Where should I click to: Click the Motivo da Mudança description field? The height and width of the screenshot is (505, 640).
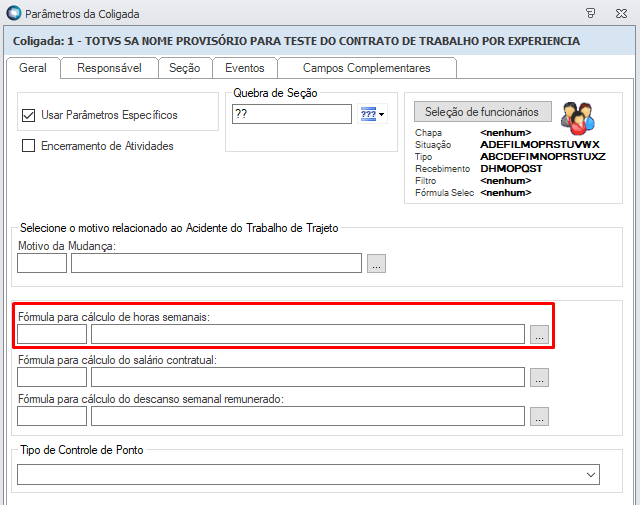[x=216, y=263]
